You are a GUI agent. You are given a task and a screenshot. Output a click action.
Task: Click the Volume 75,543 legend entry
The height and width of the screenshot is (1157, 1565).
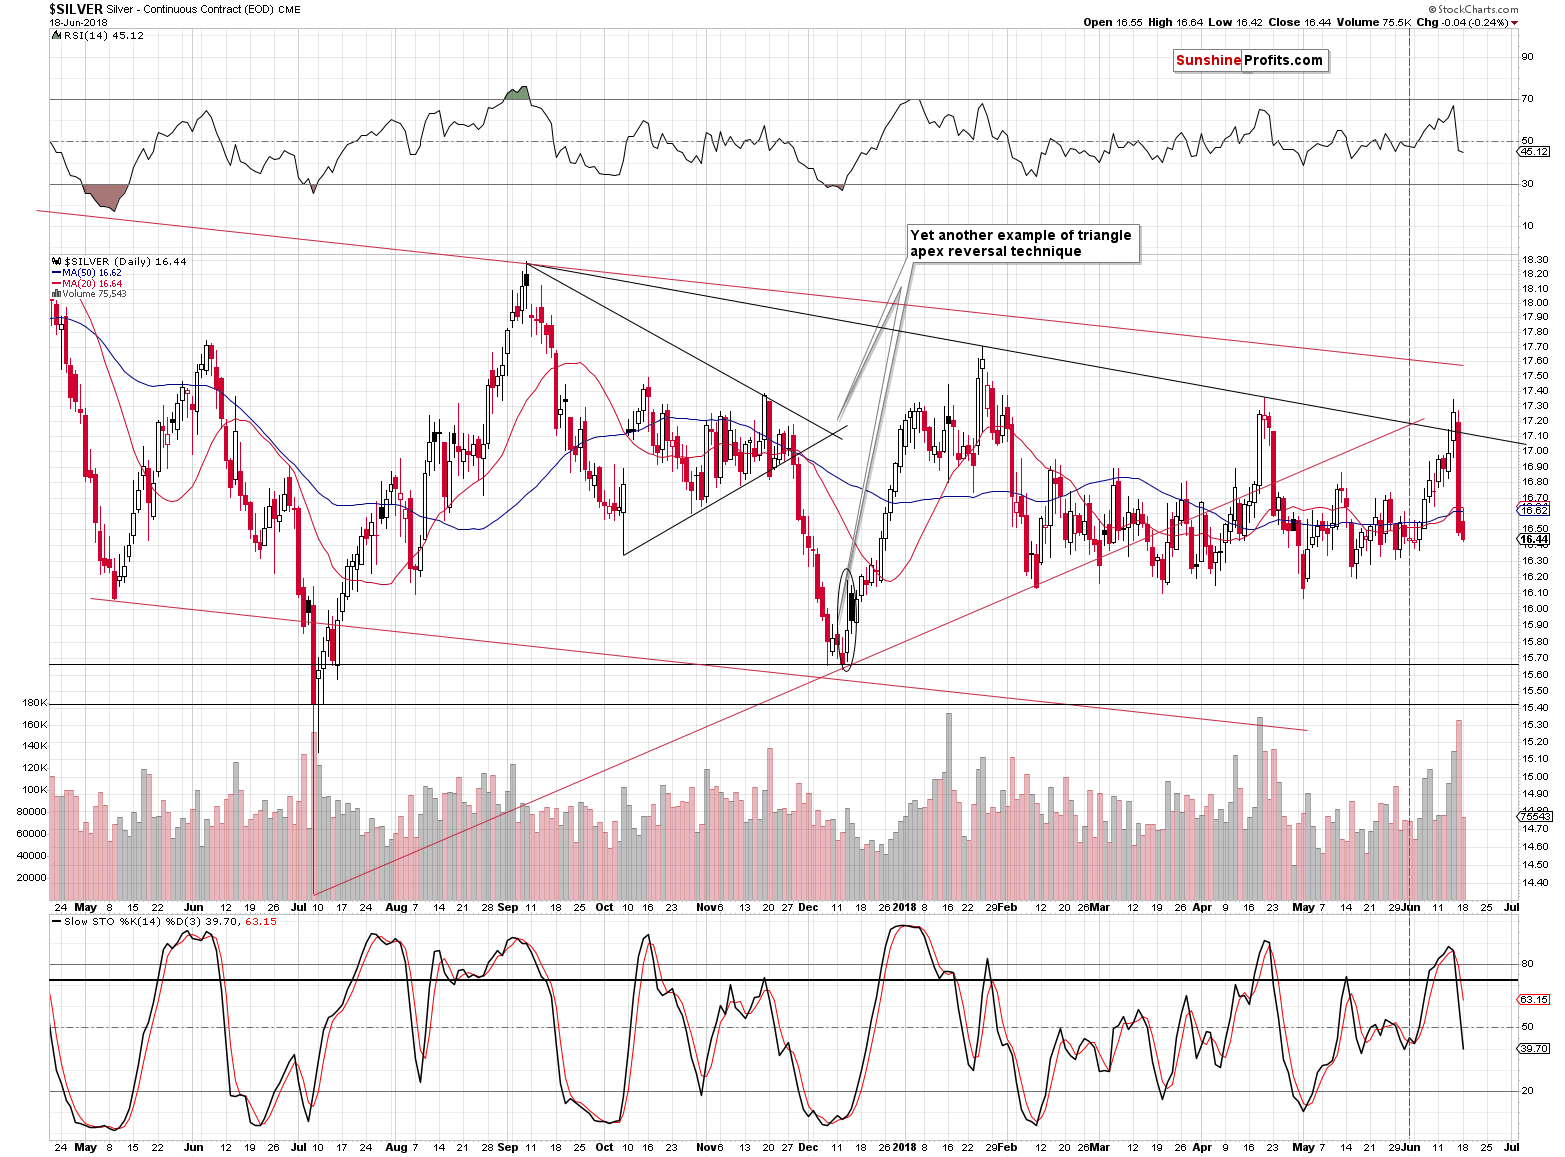click(x=88, y=294)
